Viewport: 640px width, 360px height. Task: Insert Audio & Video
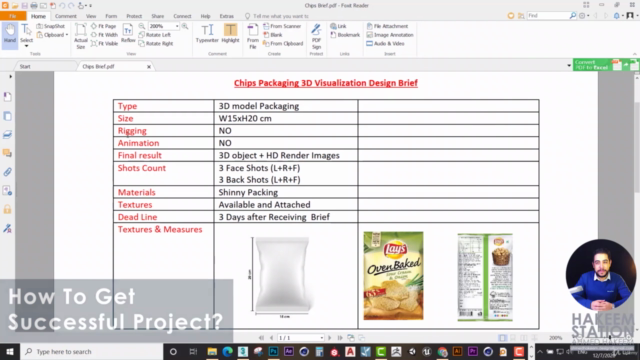pos(385,43)
